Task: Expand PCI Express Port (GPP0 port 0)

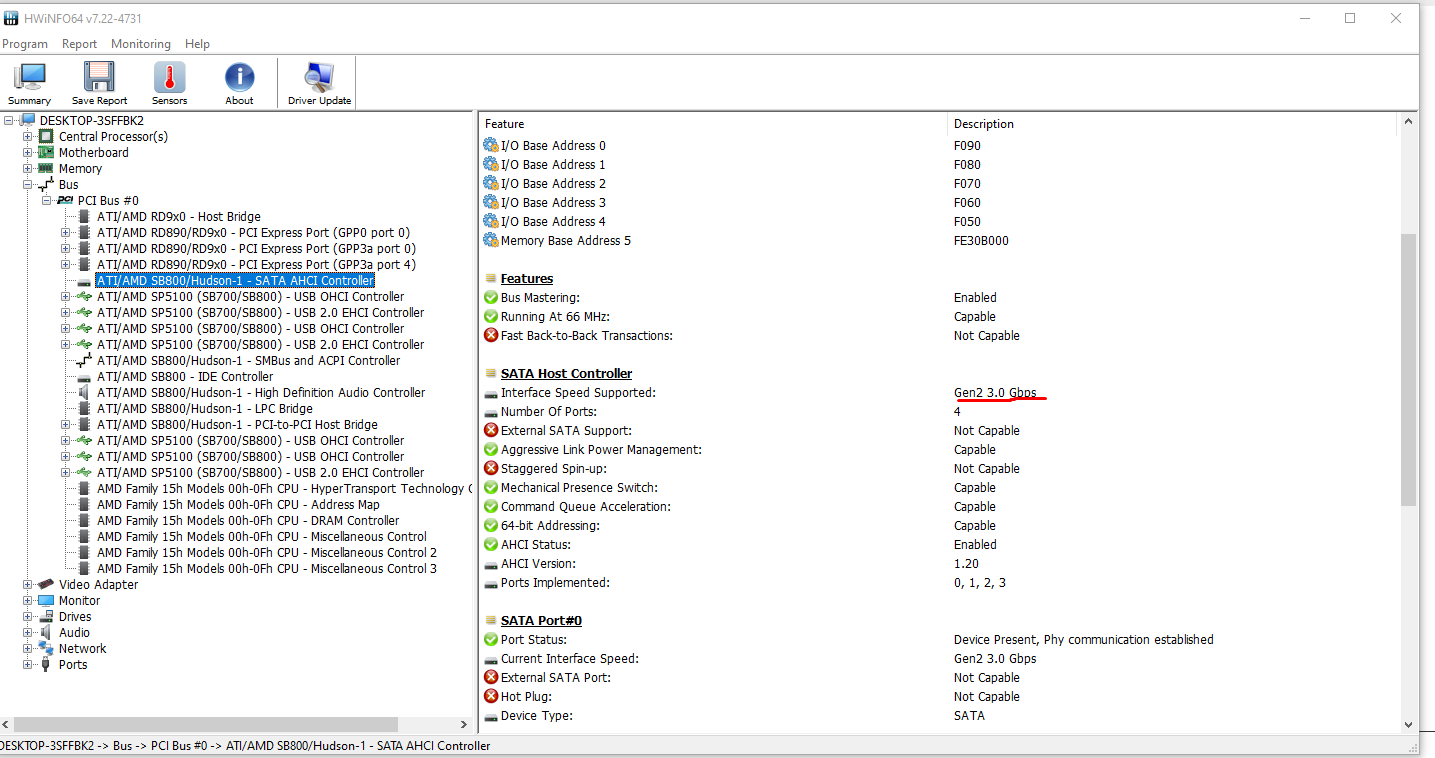Action: point(66,232)
